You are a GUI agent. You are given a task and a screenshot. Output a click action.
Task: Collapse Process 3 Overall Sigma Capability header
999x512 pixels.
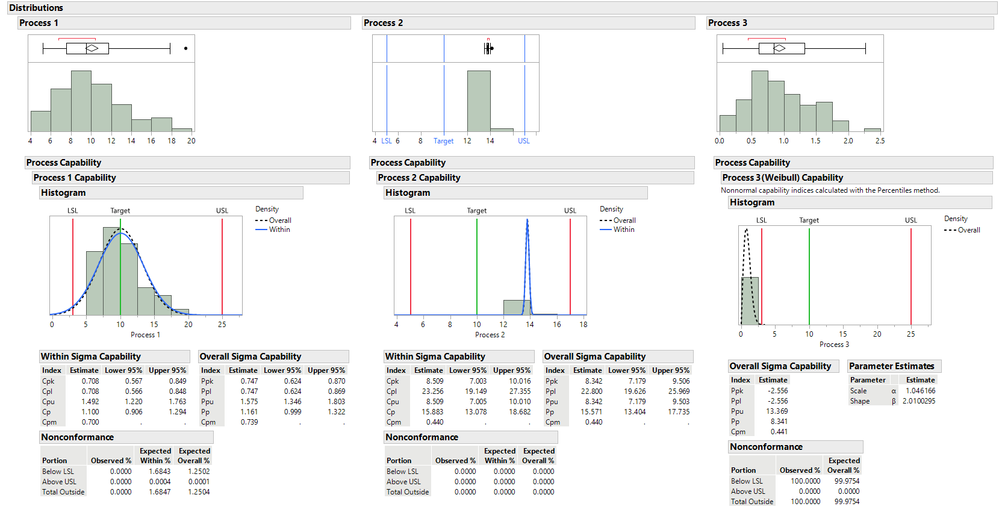(785, 366)
